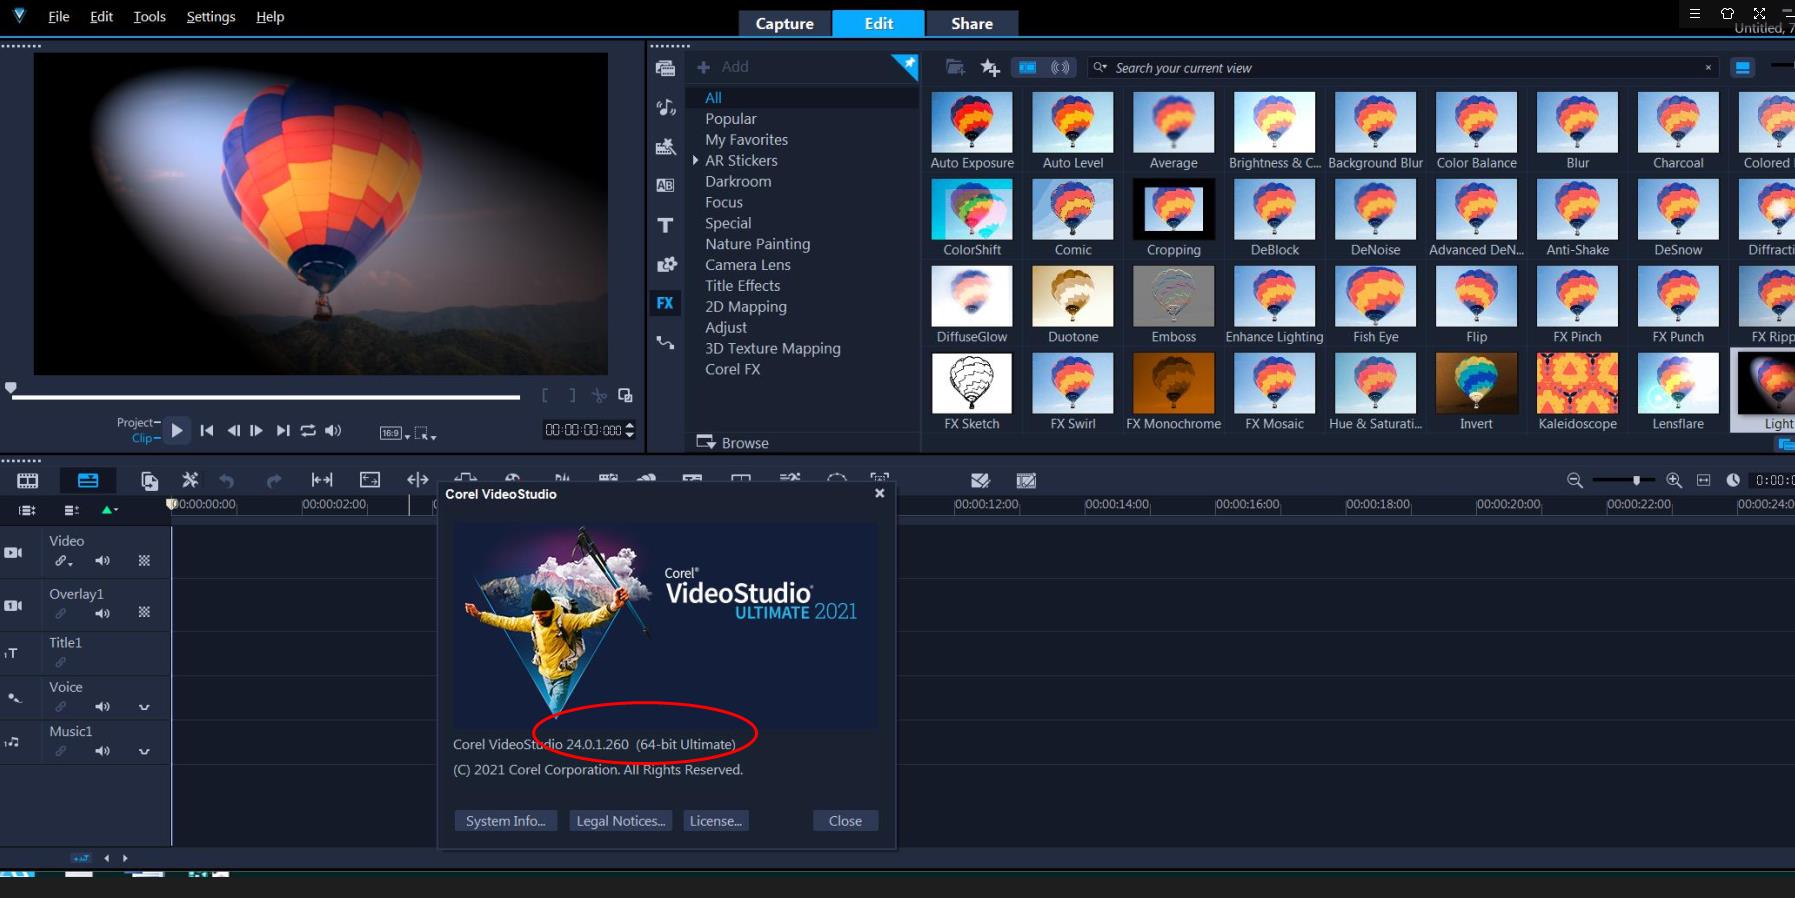Open the Tools menu

click(150, 16)
